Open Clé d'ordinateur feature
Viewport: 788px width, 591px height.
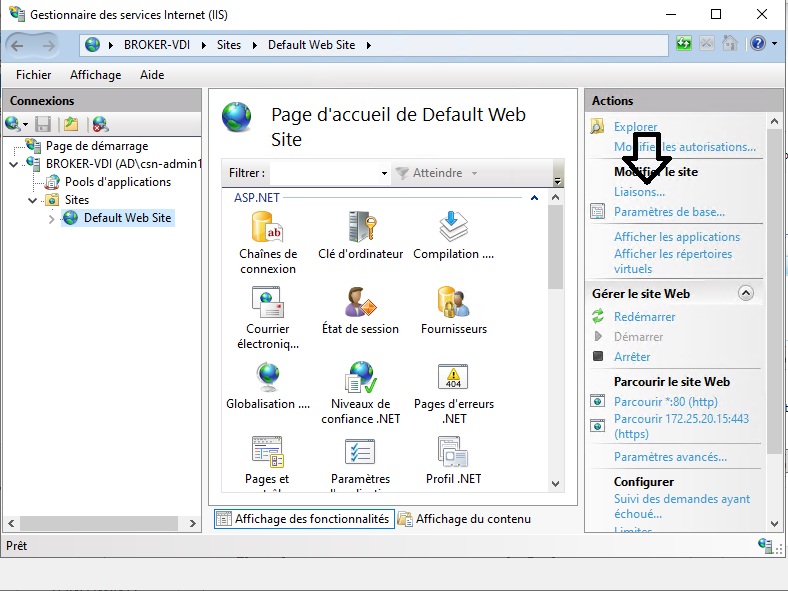(x=360, y=235)
